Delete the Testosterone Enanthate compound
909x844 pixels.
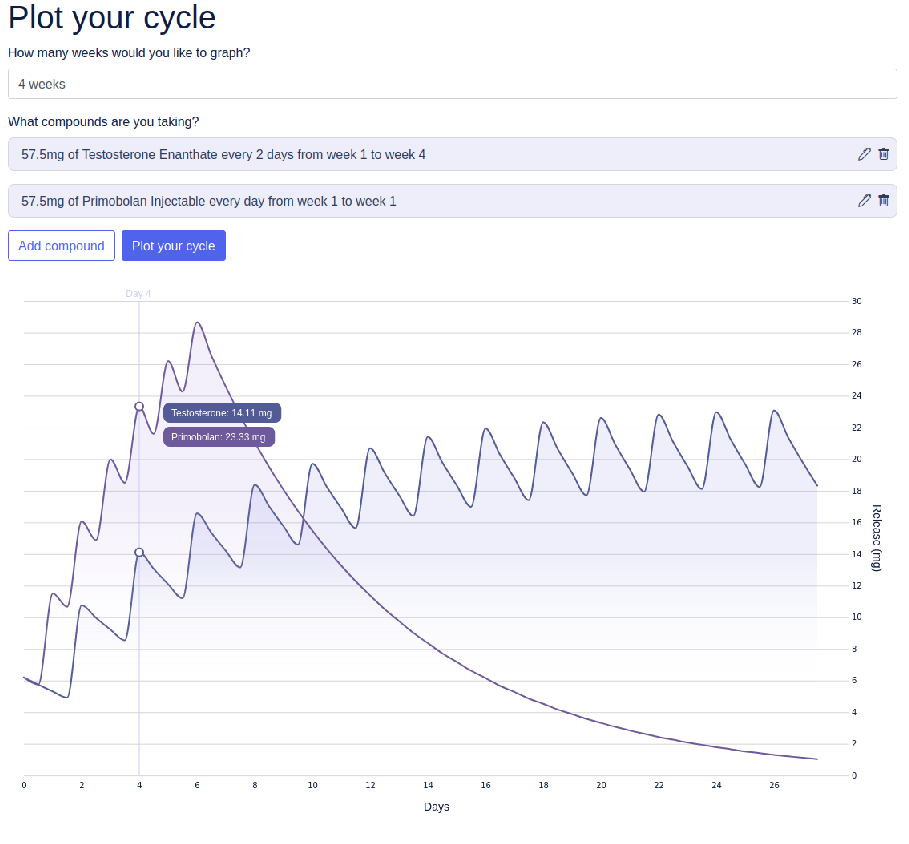click(x=883, y=154)
